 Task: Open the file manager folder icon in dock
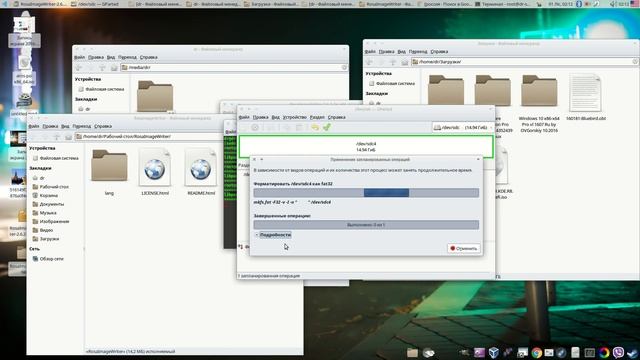(412, 353)
